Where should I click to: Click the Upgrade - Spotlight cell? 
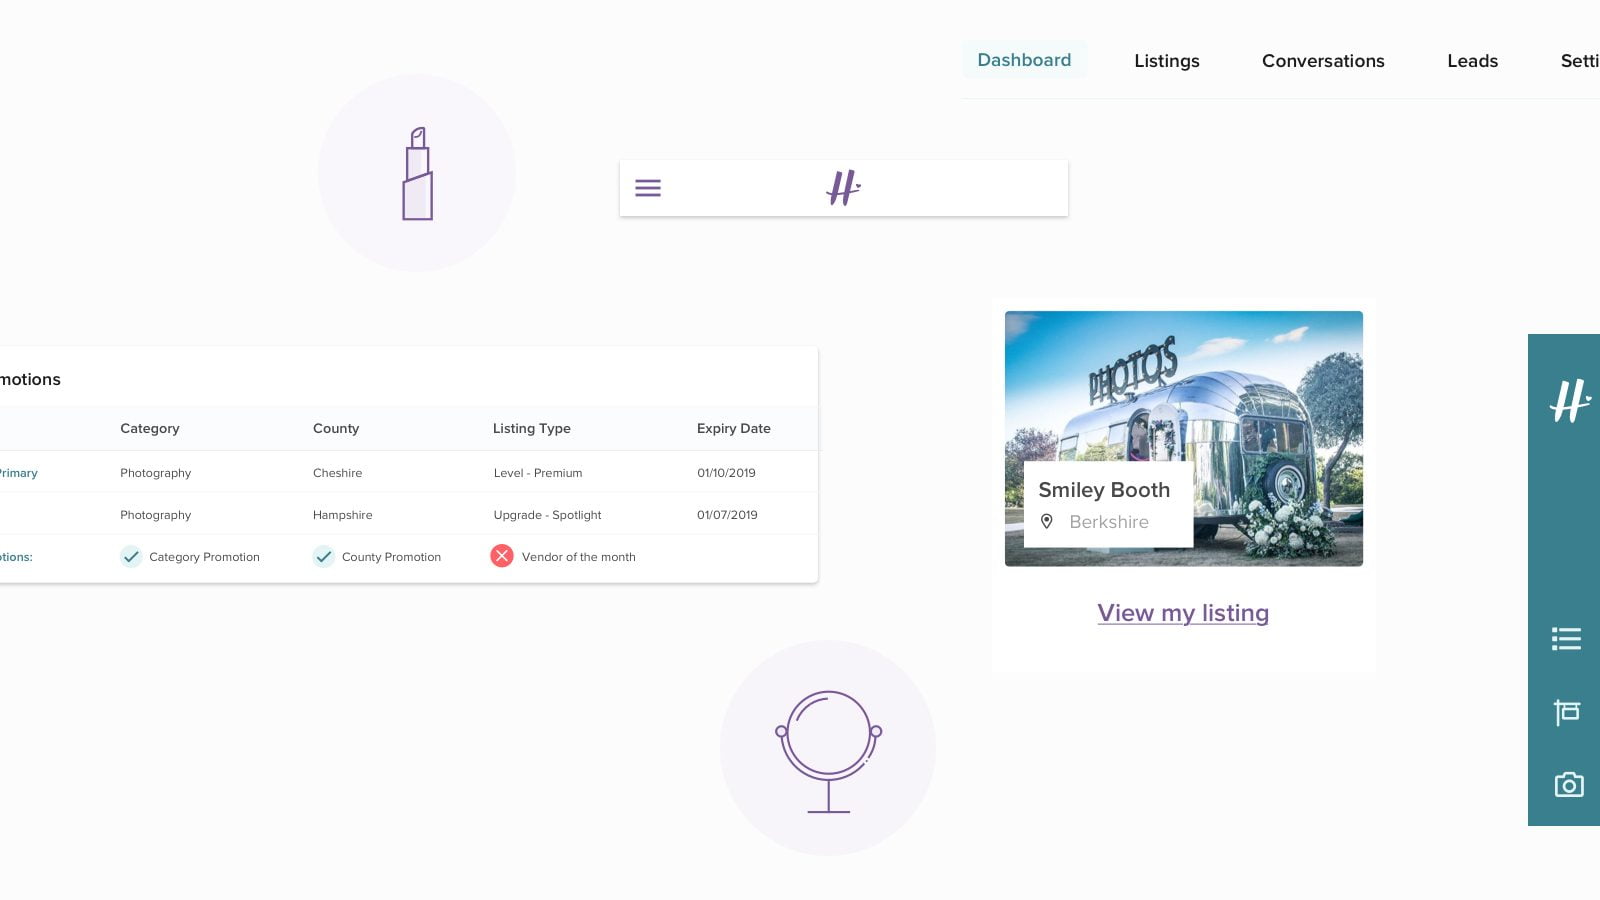(x=547, y=515)
